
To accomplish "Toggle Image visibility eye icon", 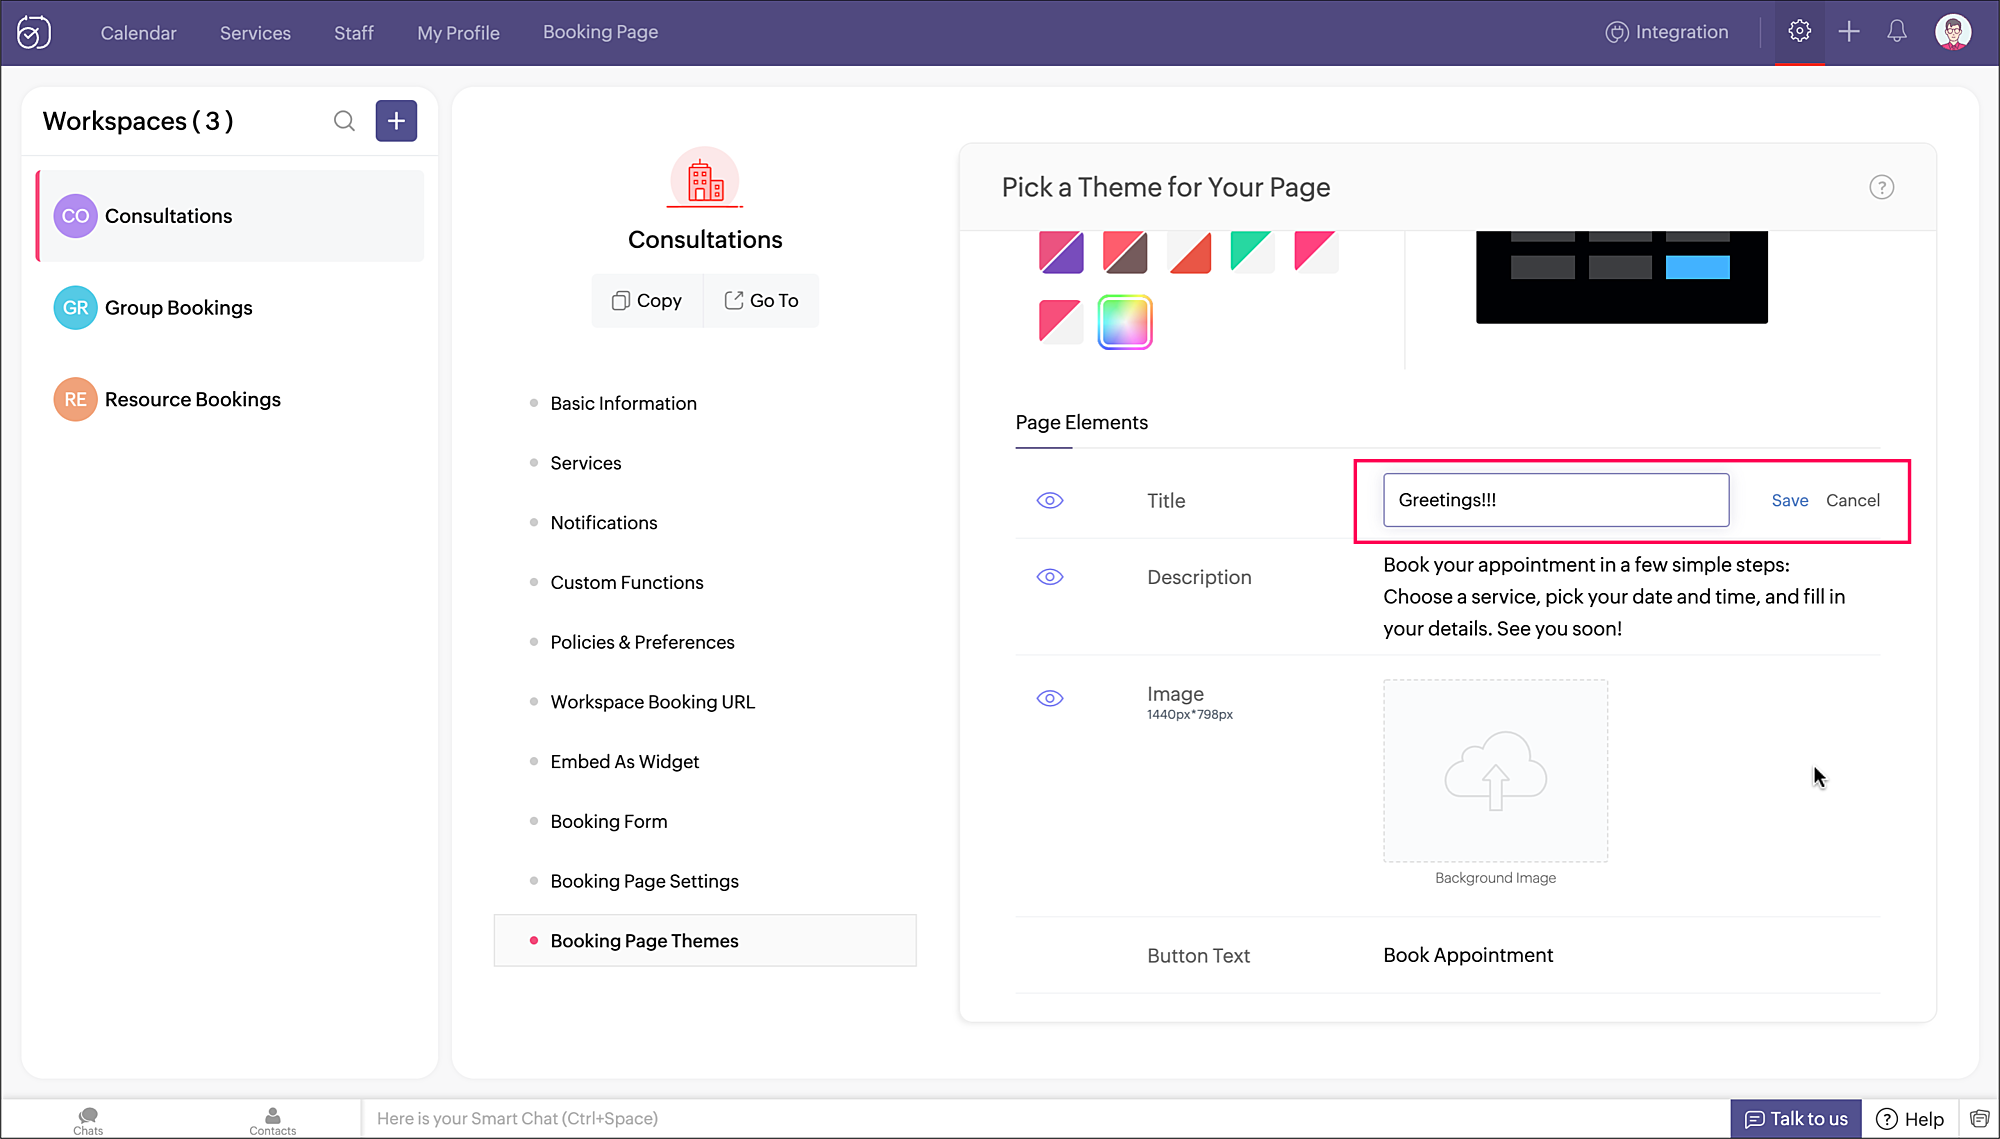I will pyautogui.click(x=1049, y=698).
